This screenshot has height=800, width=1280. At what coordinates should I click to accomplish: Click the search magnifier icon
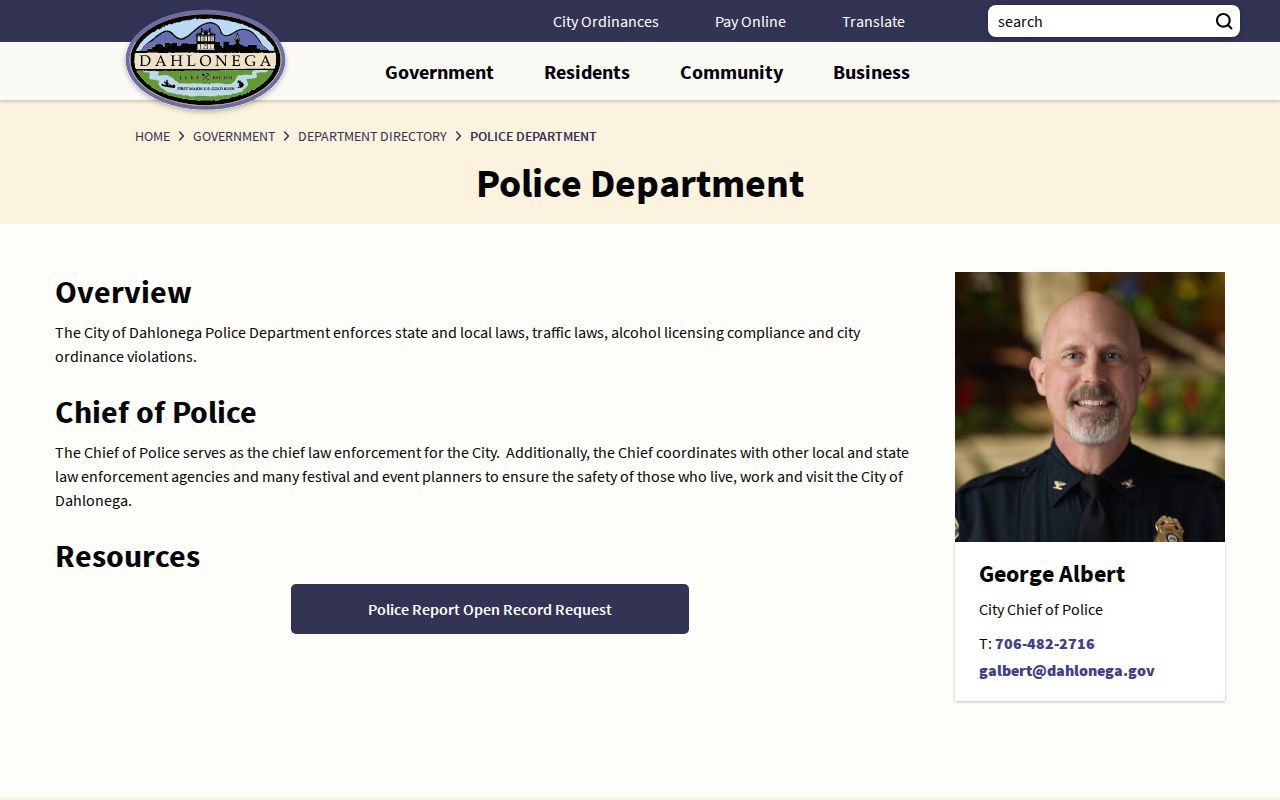(1224, 22)
